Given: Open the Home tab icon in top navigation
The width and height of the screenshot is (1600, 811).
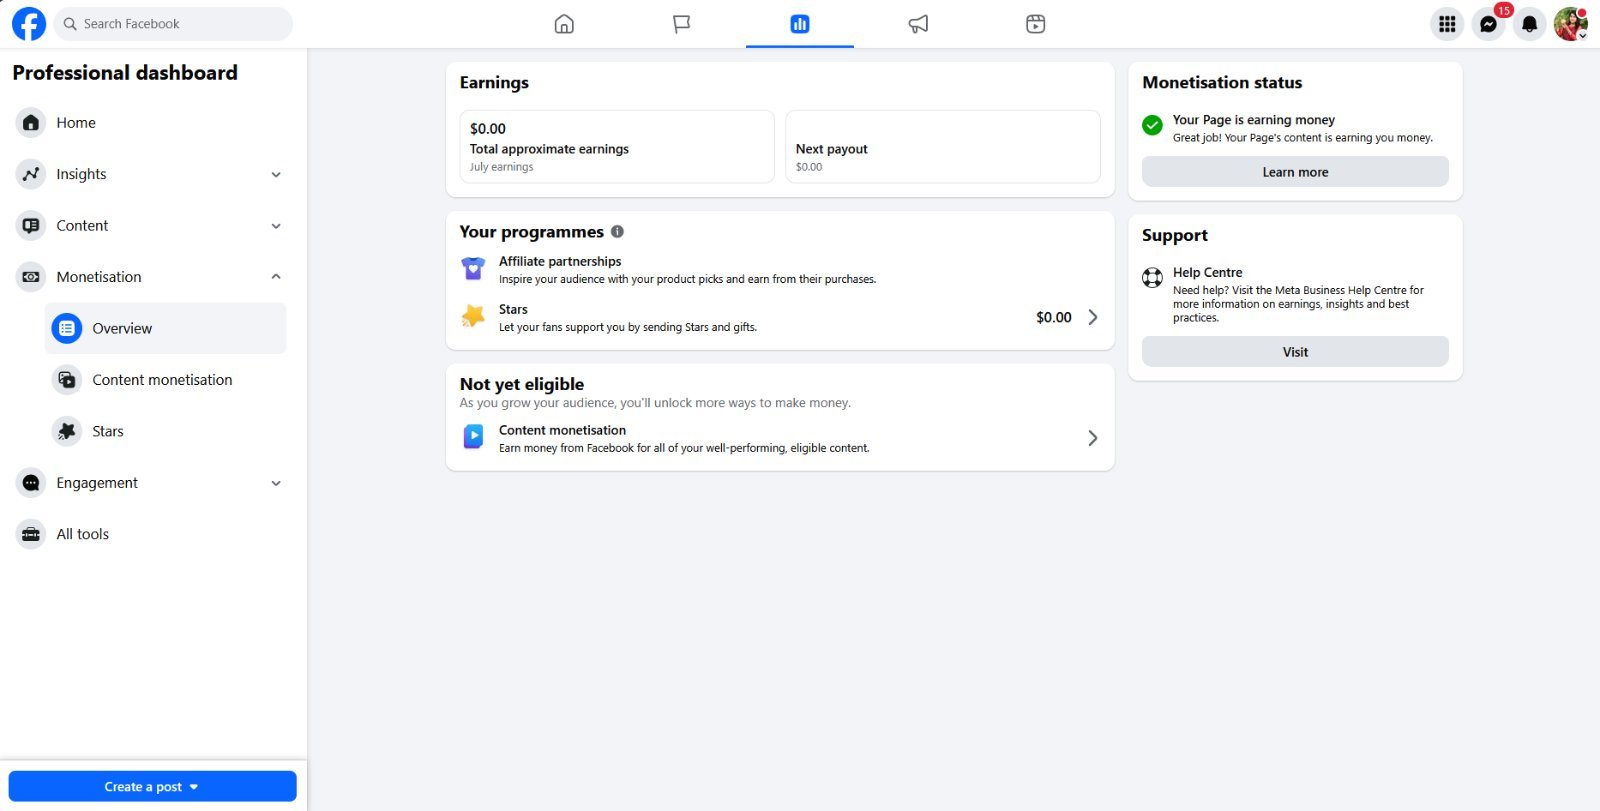Looking at the screenshot, I should pyautogui.click(x=564, y=24).
